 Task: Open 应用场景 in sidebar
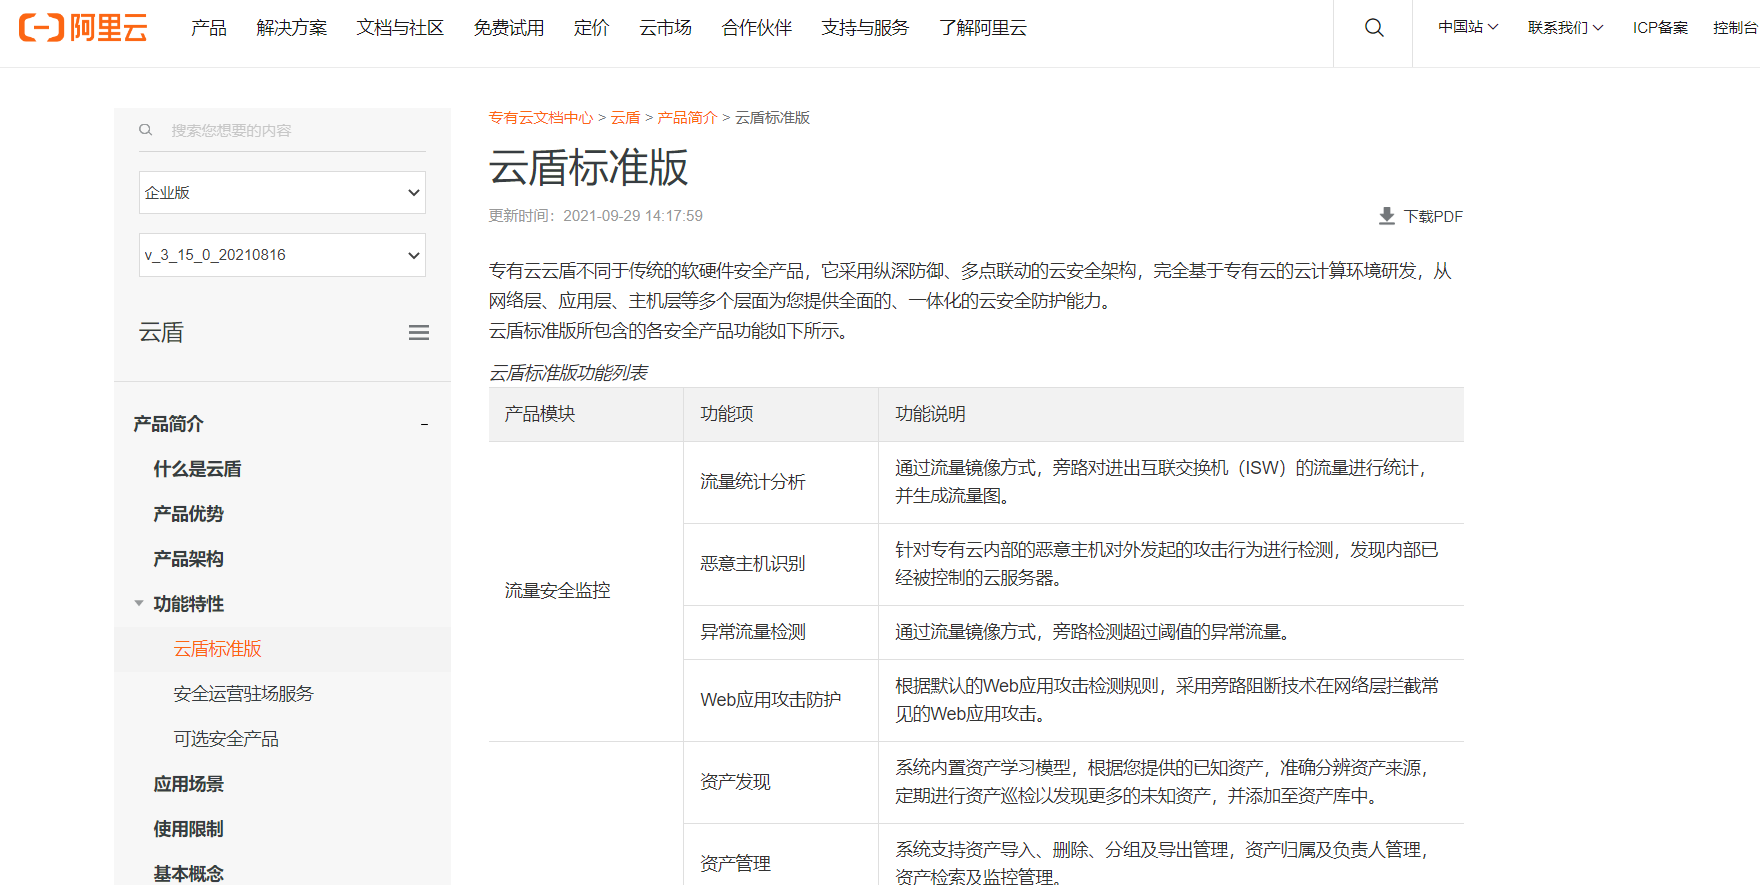[x=188, y=784]
